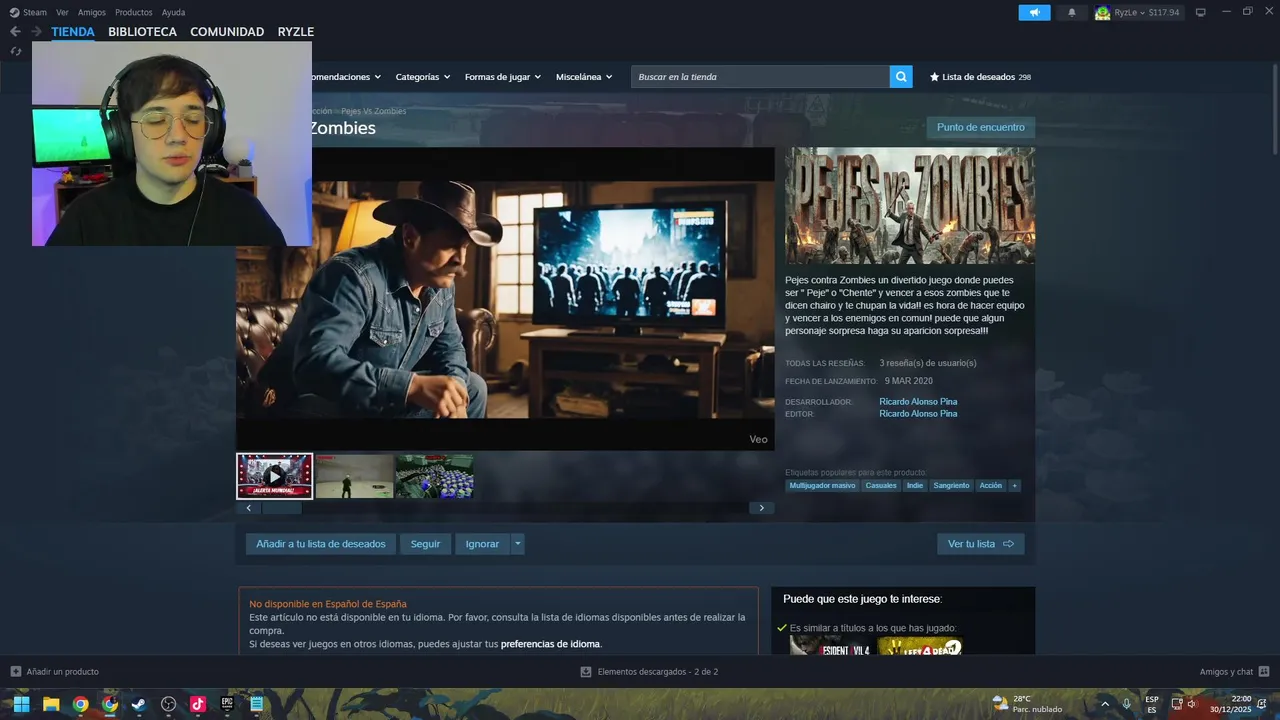
Task: Click the plus icon of Añadir un producto
Action: 15,672
